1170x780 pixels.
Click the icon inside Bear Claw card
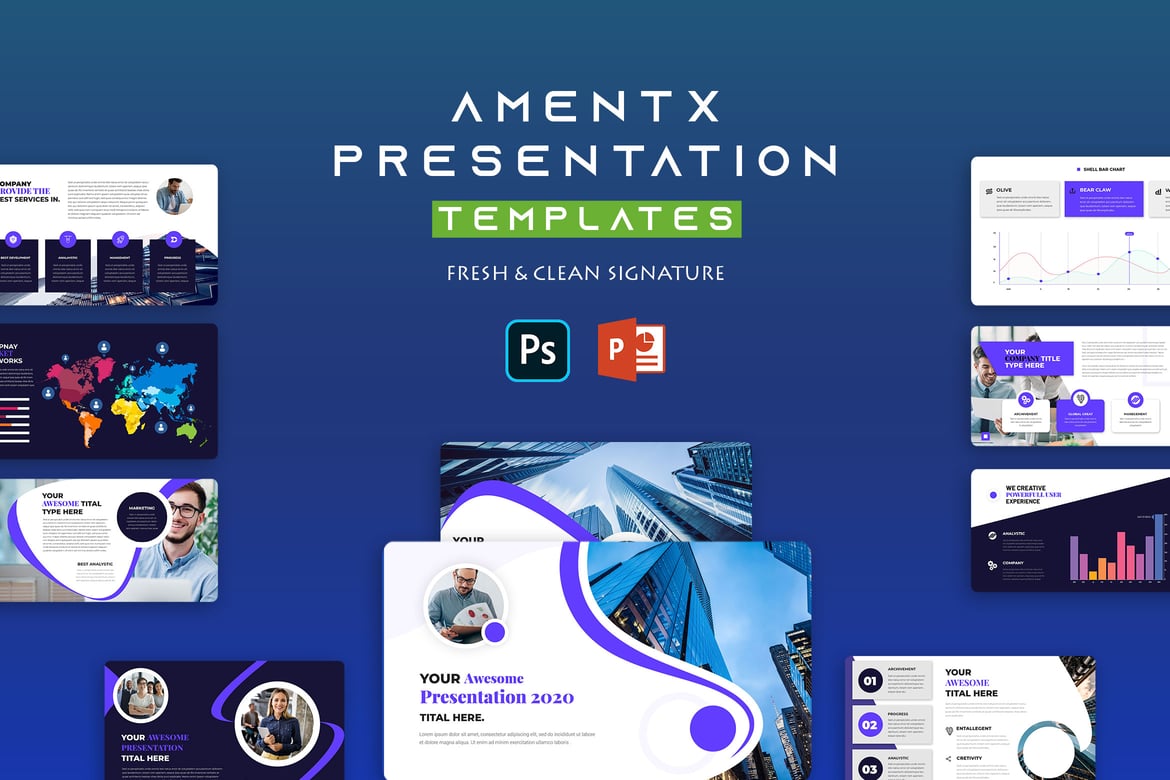point(1072,190)
